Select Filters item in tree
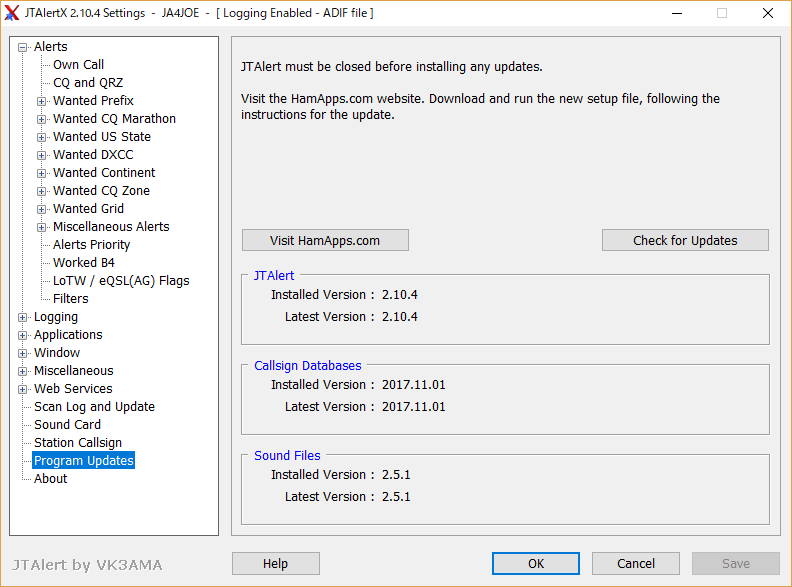Image resolution: width=792 pixels, height=587 pixels. (x=71, y=299)
